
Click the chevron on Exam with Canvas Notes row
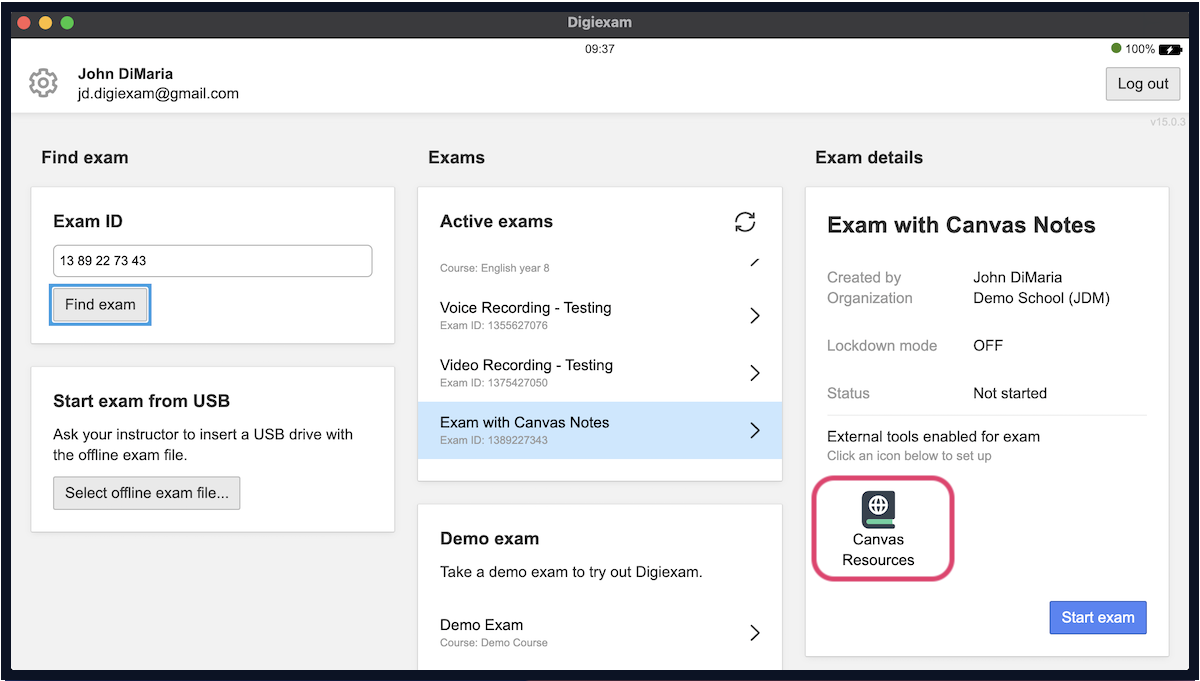coord(755,430)
